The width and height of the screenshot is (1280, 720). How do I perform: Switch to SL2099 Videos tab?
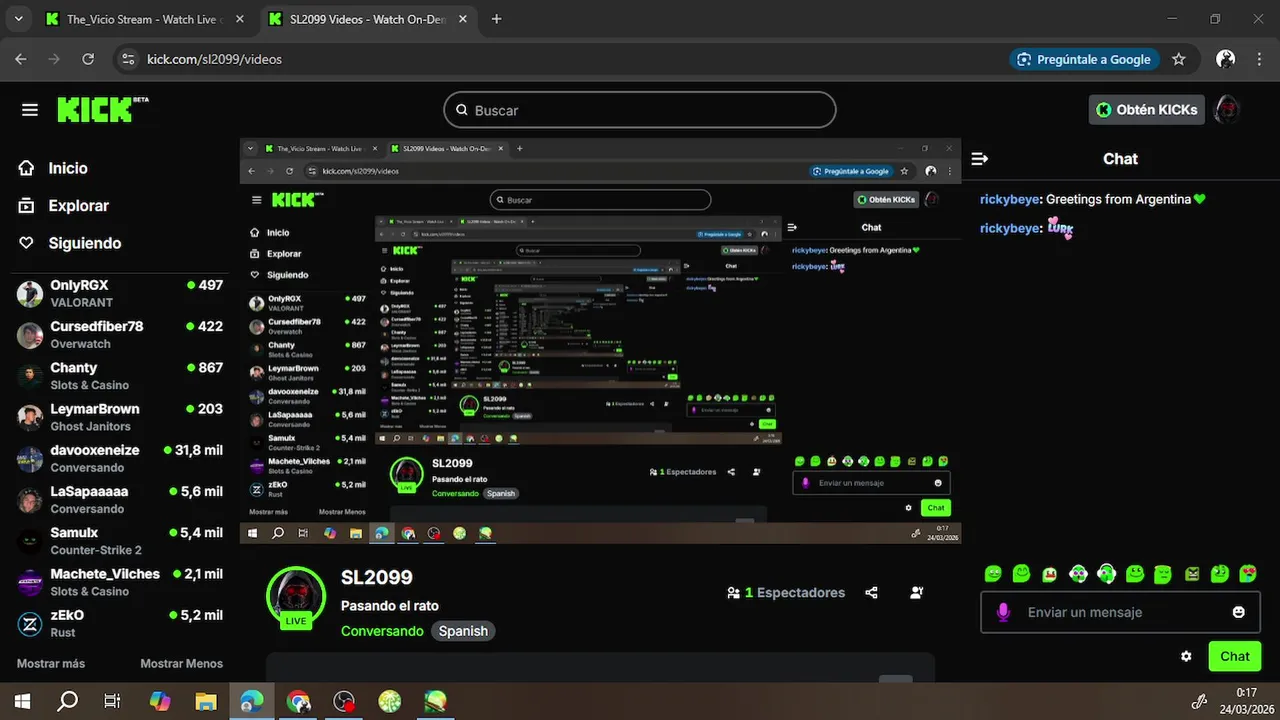click(x=369, y=19)
